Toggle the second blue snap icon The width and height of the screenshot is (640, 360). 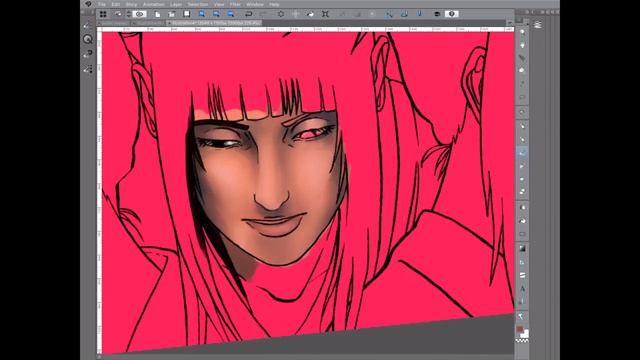(404, 14)
